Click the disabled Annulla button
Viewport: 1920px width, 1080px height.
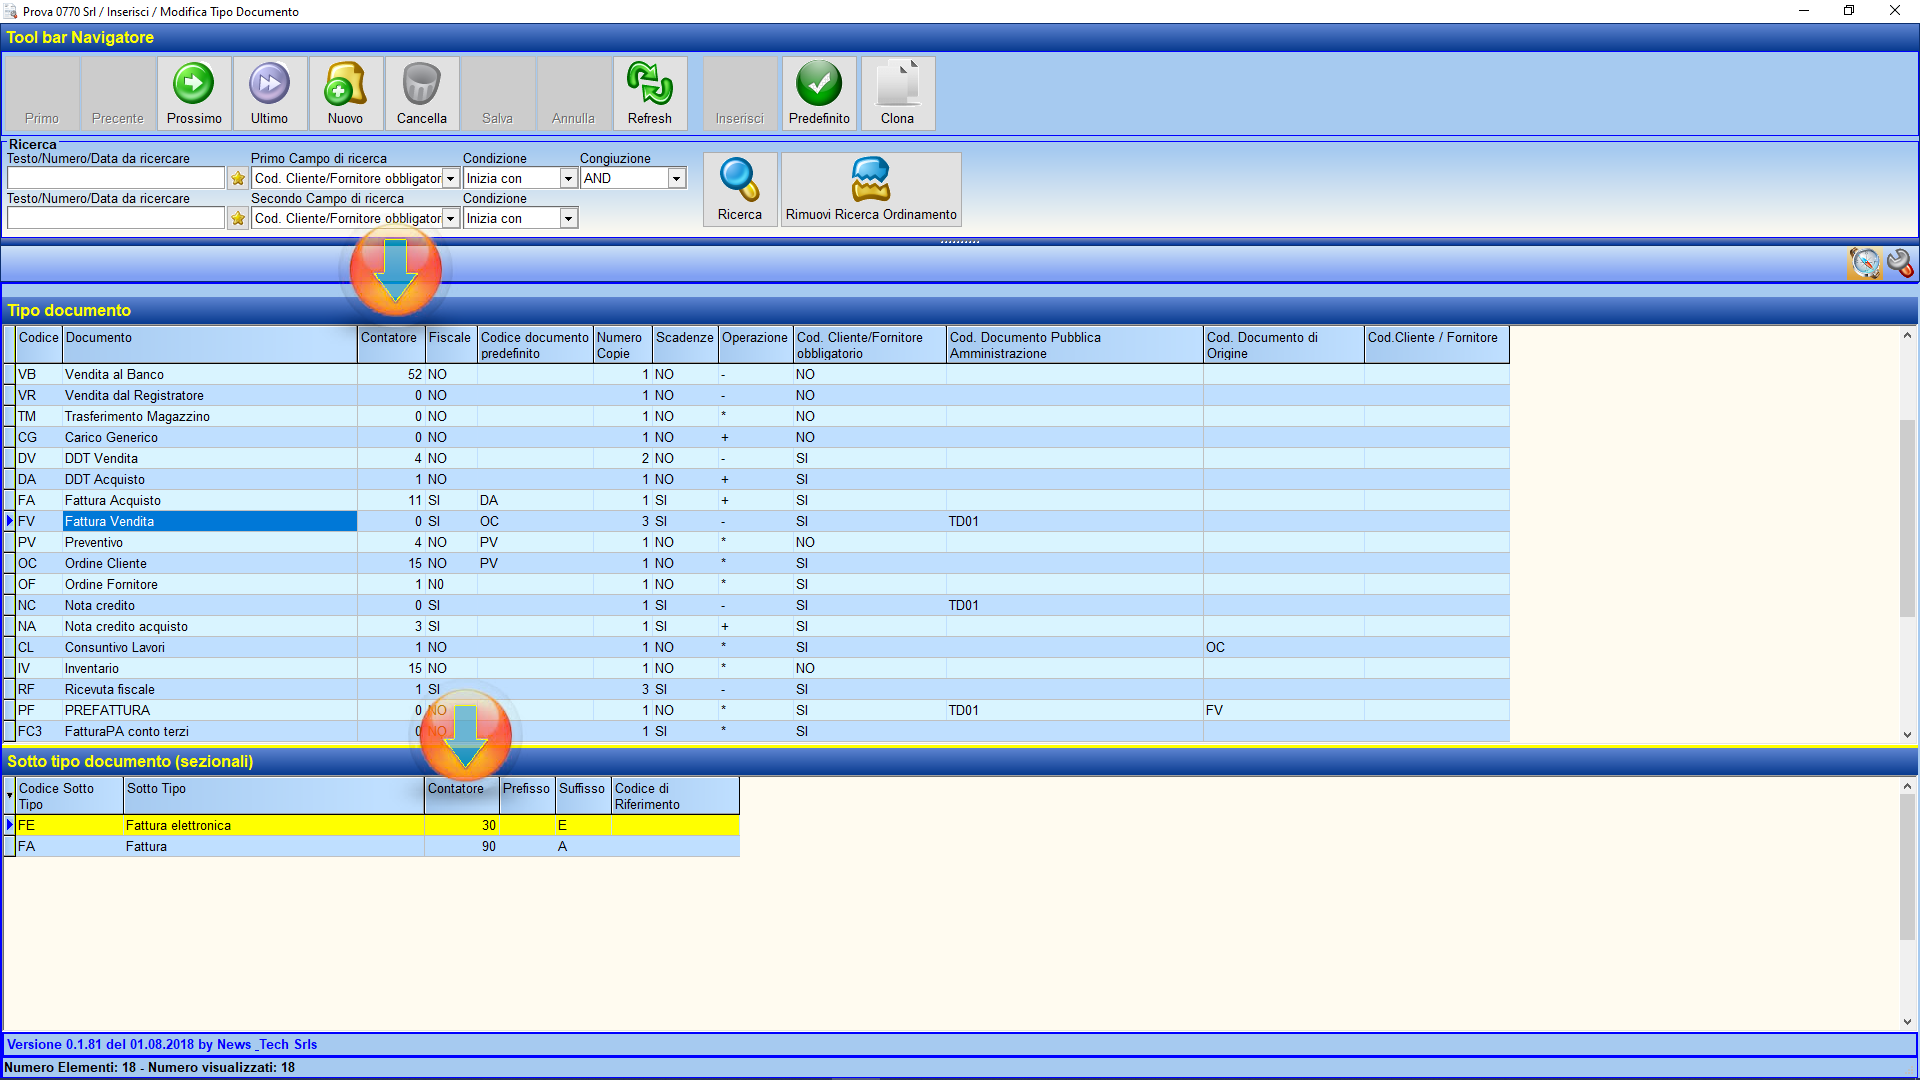tap(573, 93)
